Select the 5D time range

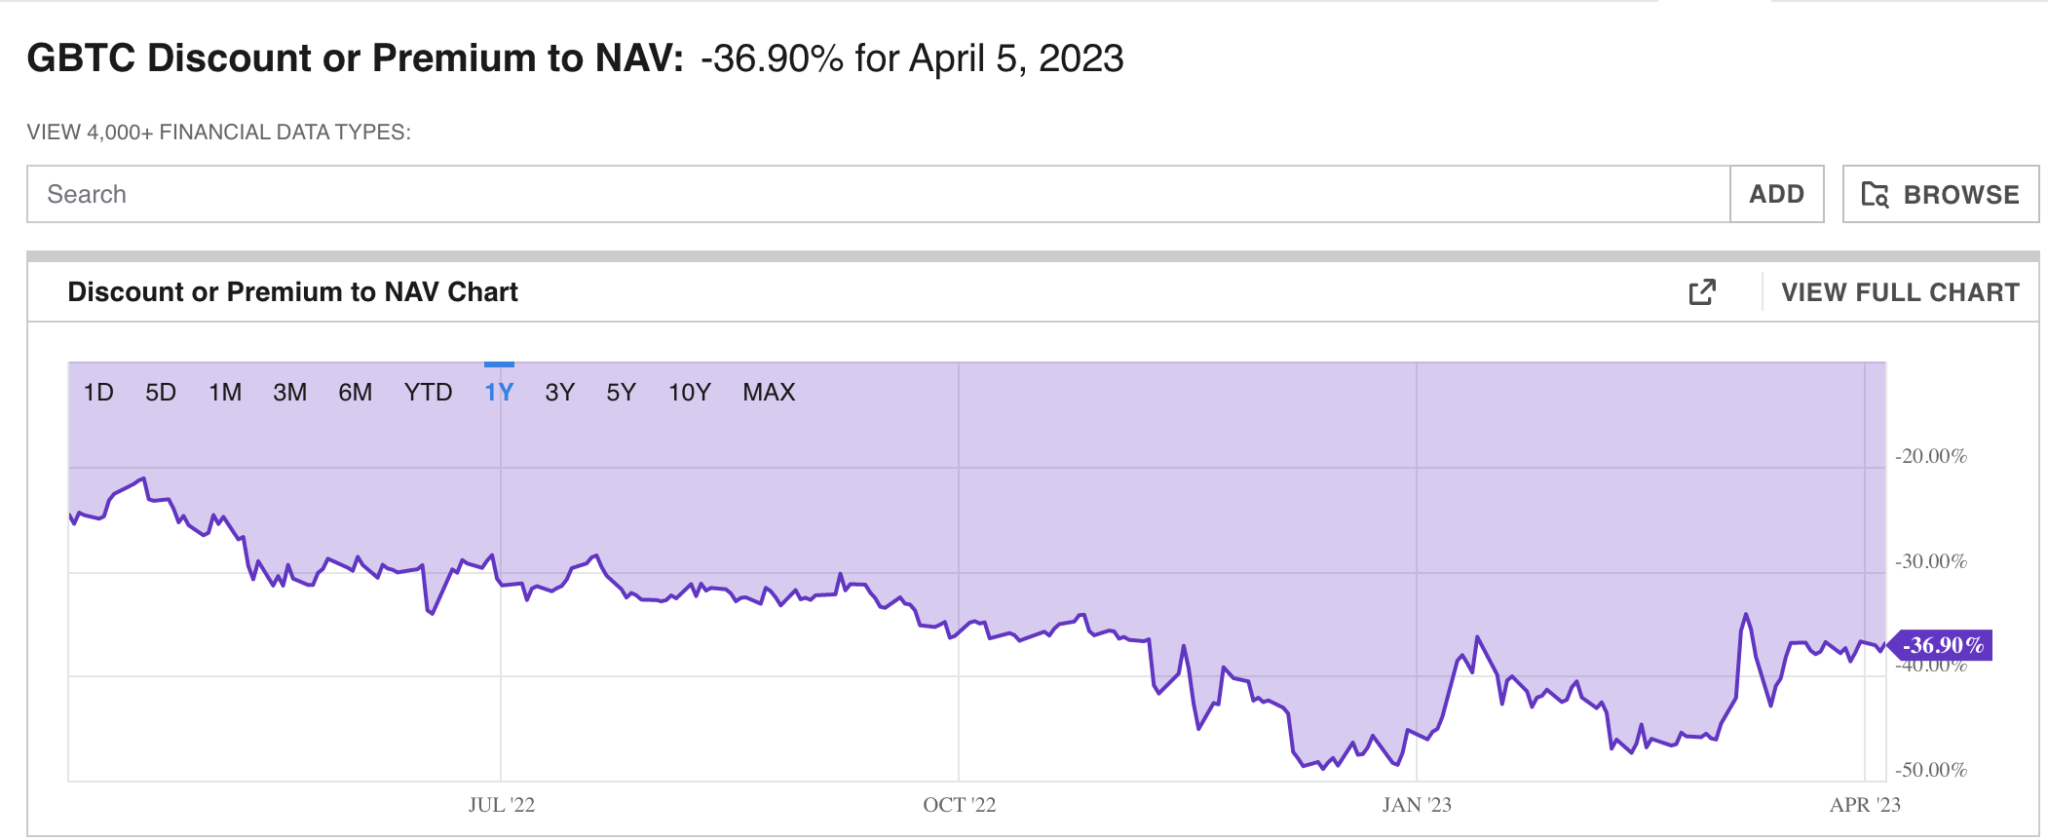(x=160, y=392)
